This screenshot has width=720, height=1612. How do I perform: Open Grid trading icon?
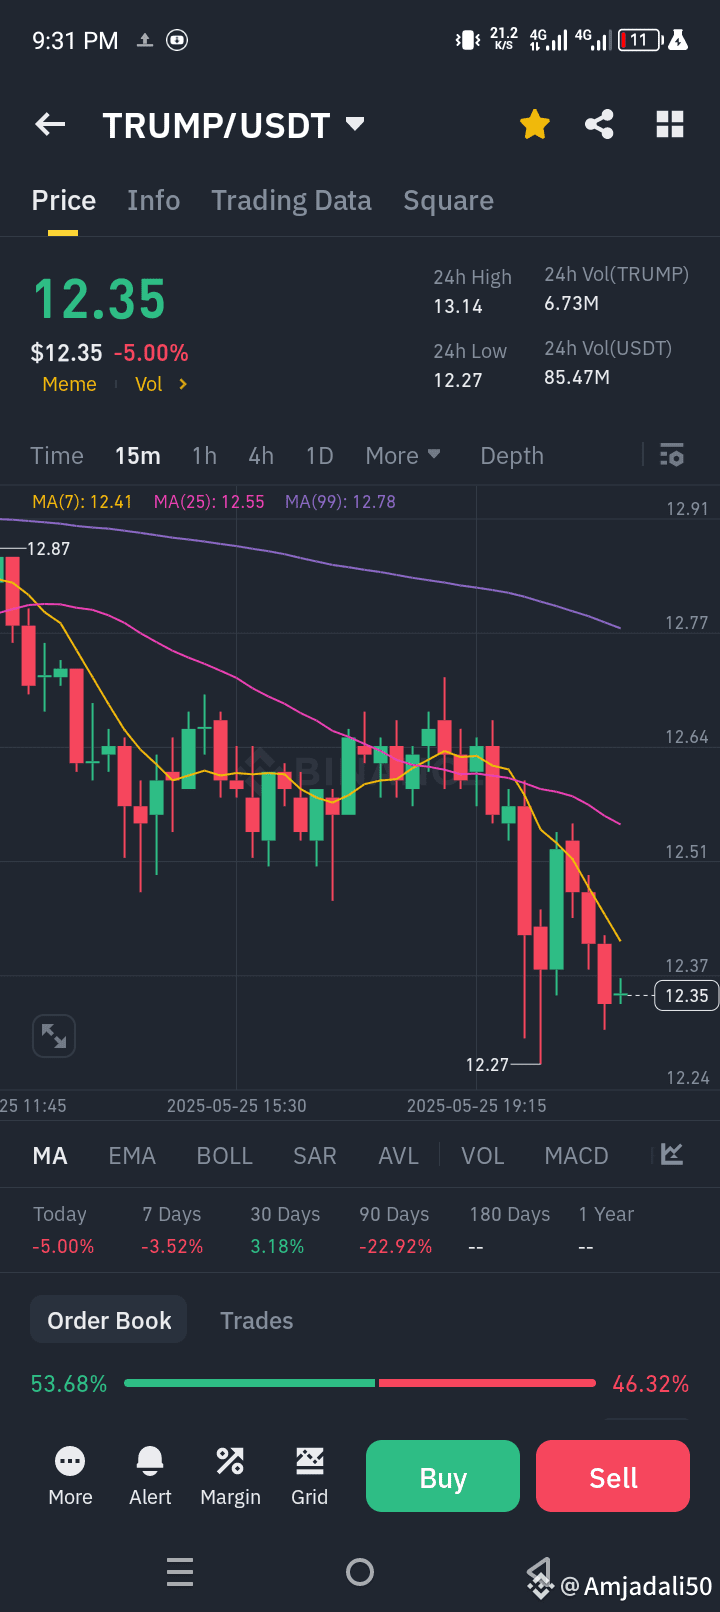pos(310,1476)
